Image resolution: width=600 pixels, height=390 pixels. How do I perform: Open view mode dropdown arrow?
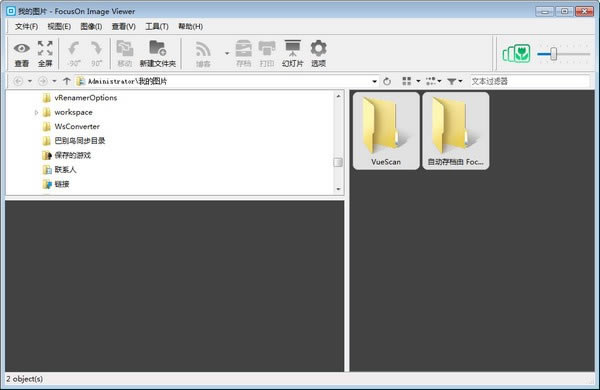click(418, 81)
